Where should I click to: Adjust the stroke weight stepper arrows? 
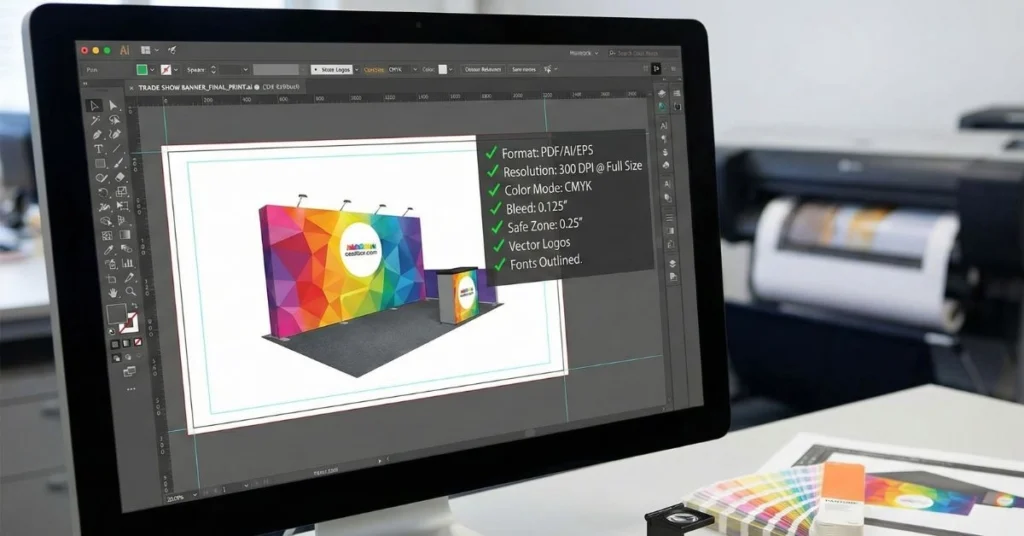(x=213, y=69)
